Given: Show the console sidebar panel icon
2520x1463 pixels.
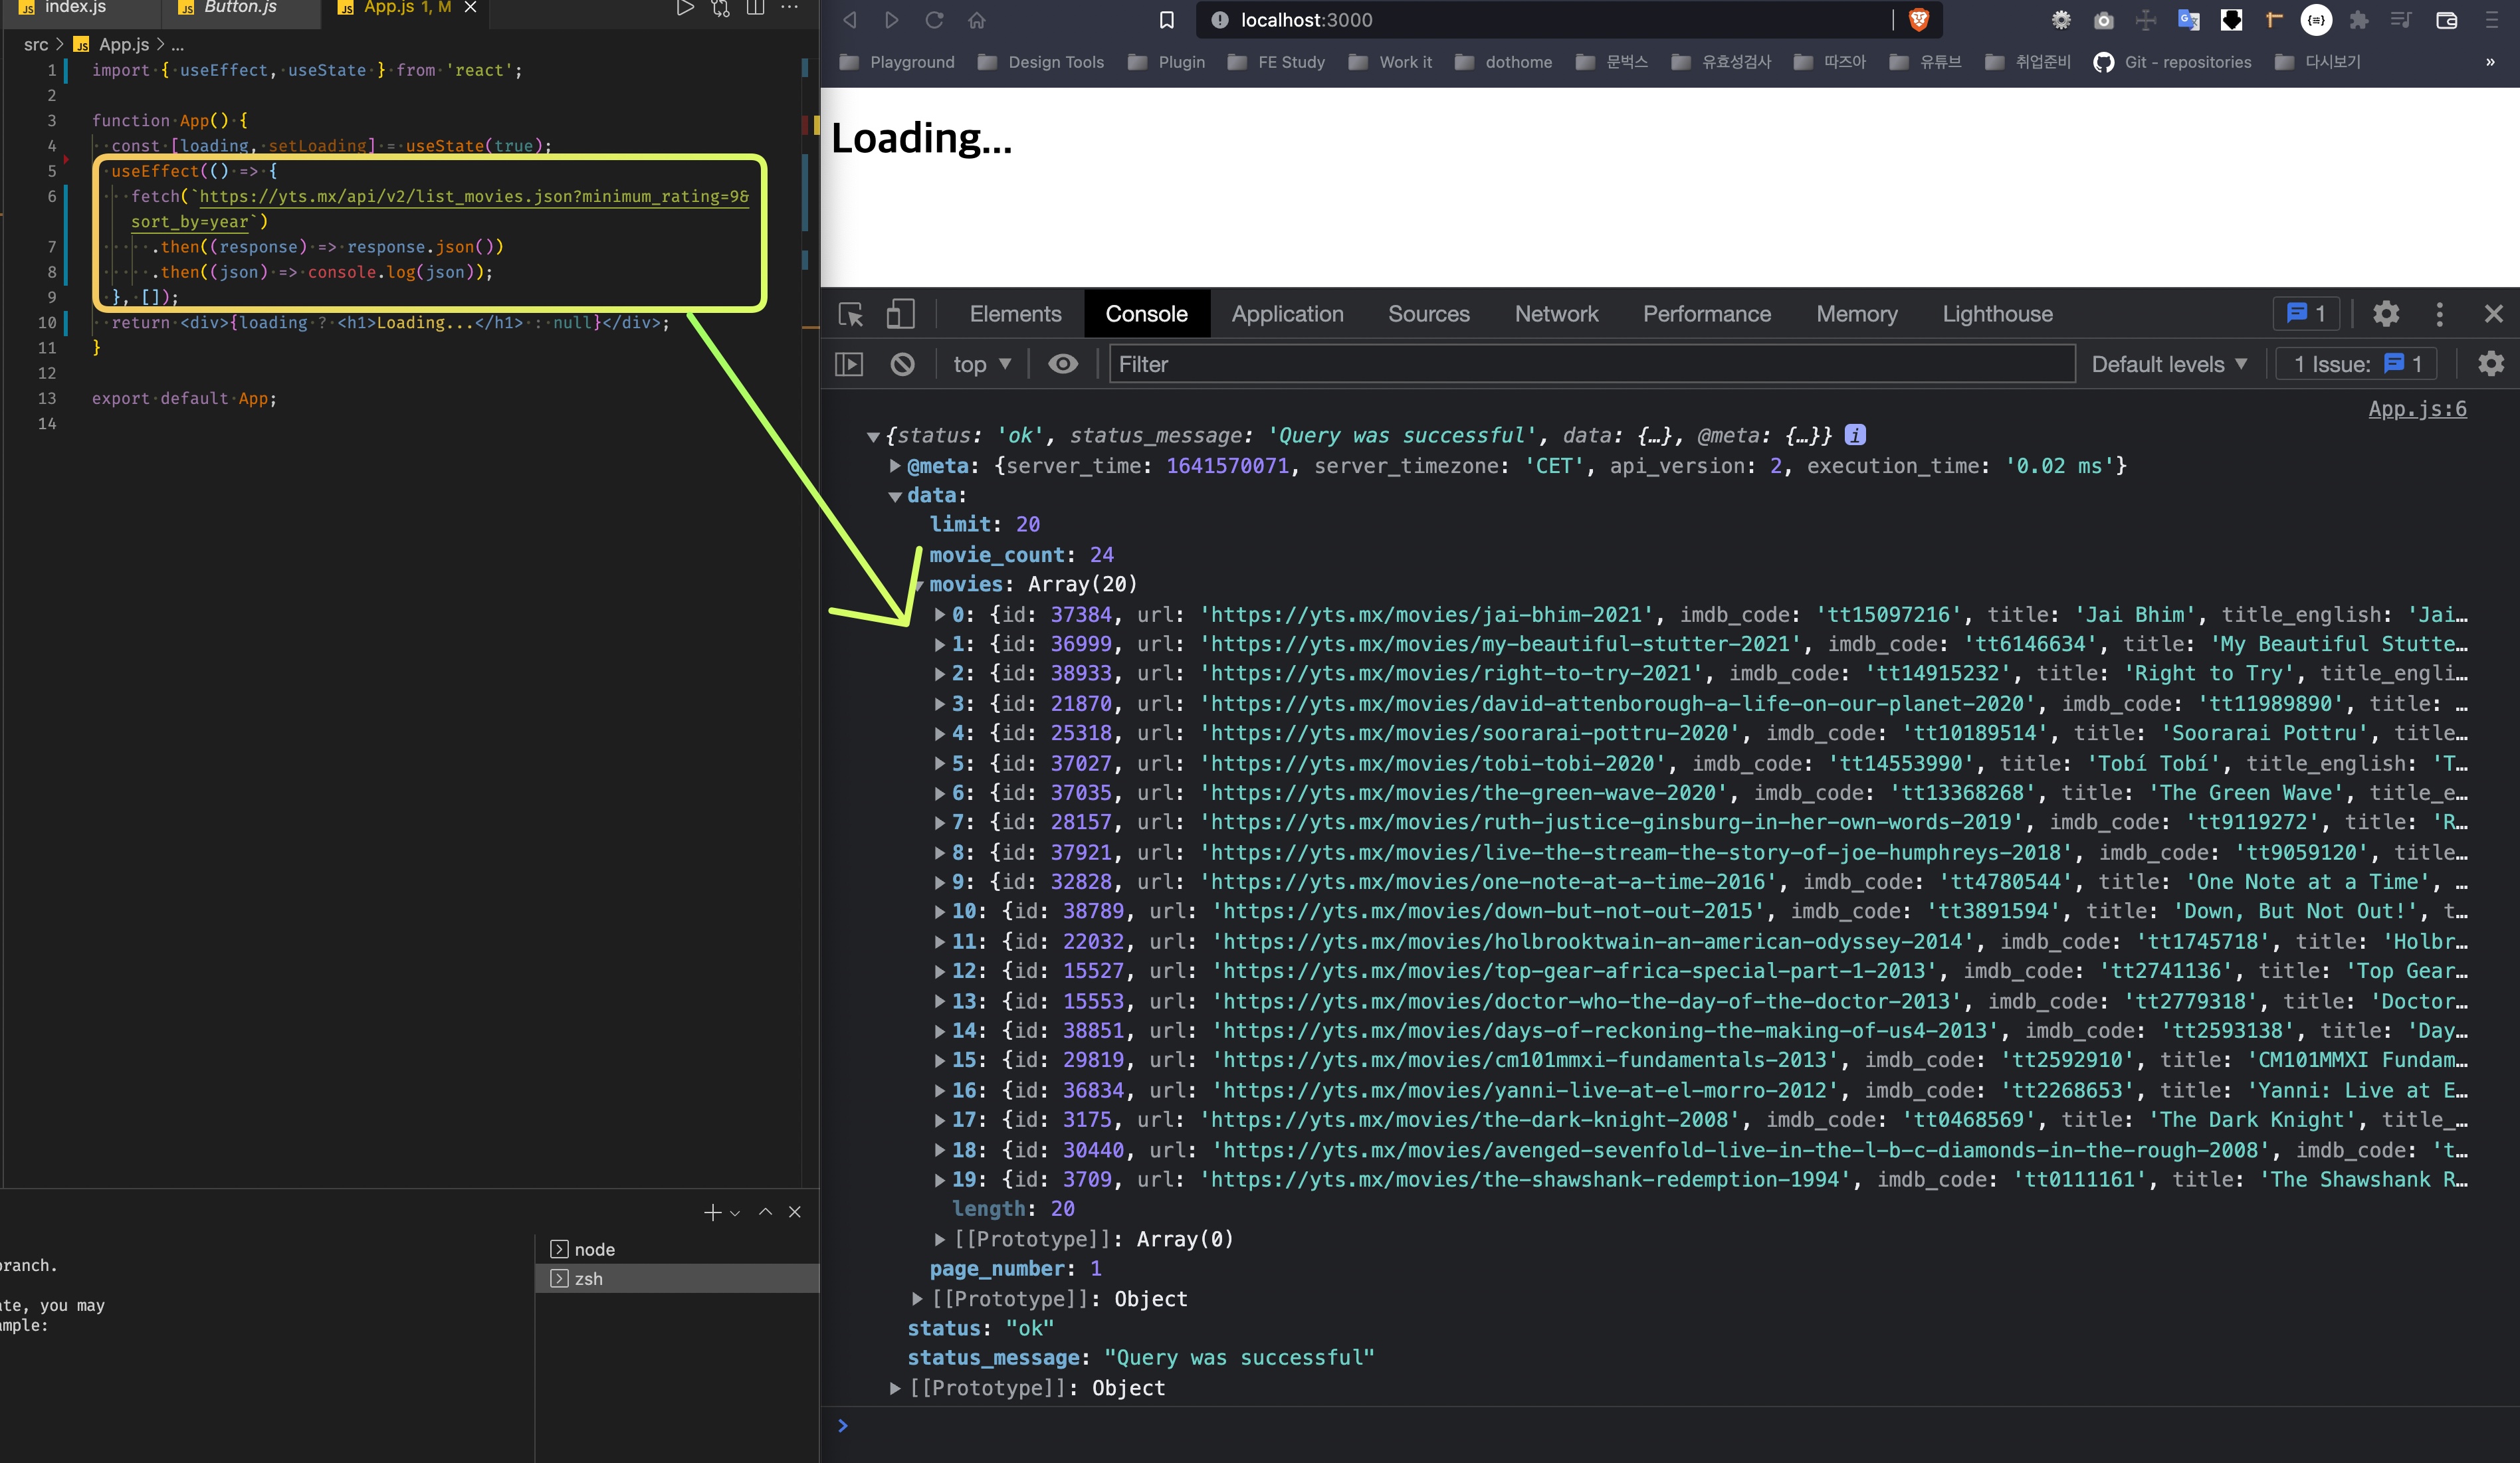Looking at the screenshot, I should point(849,365).
